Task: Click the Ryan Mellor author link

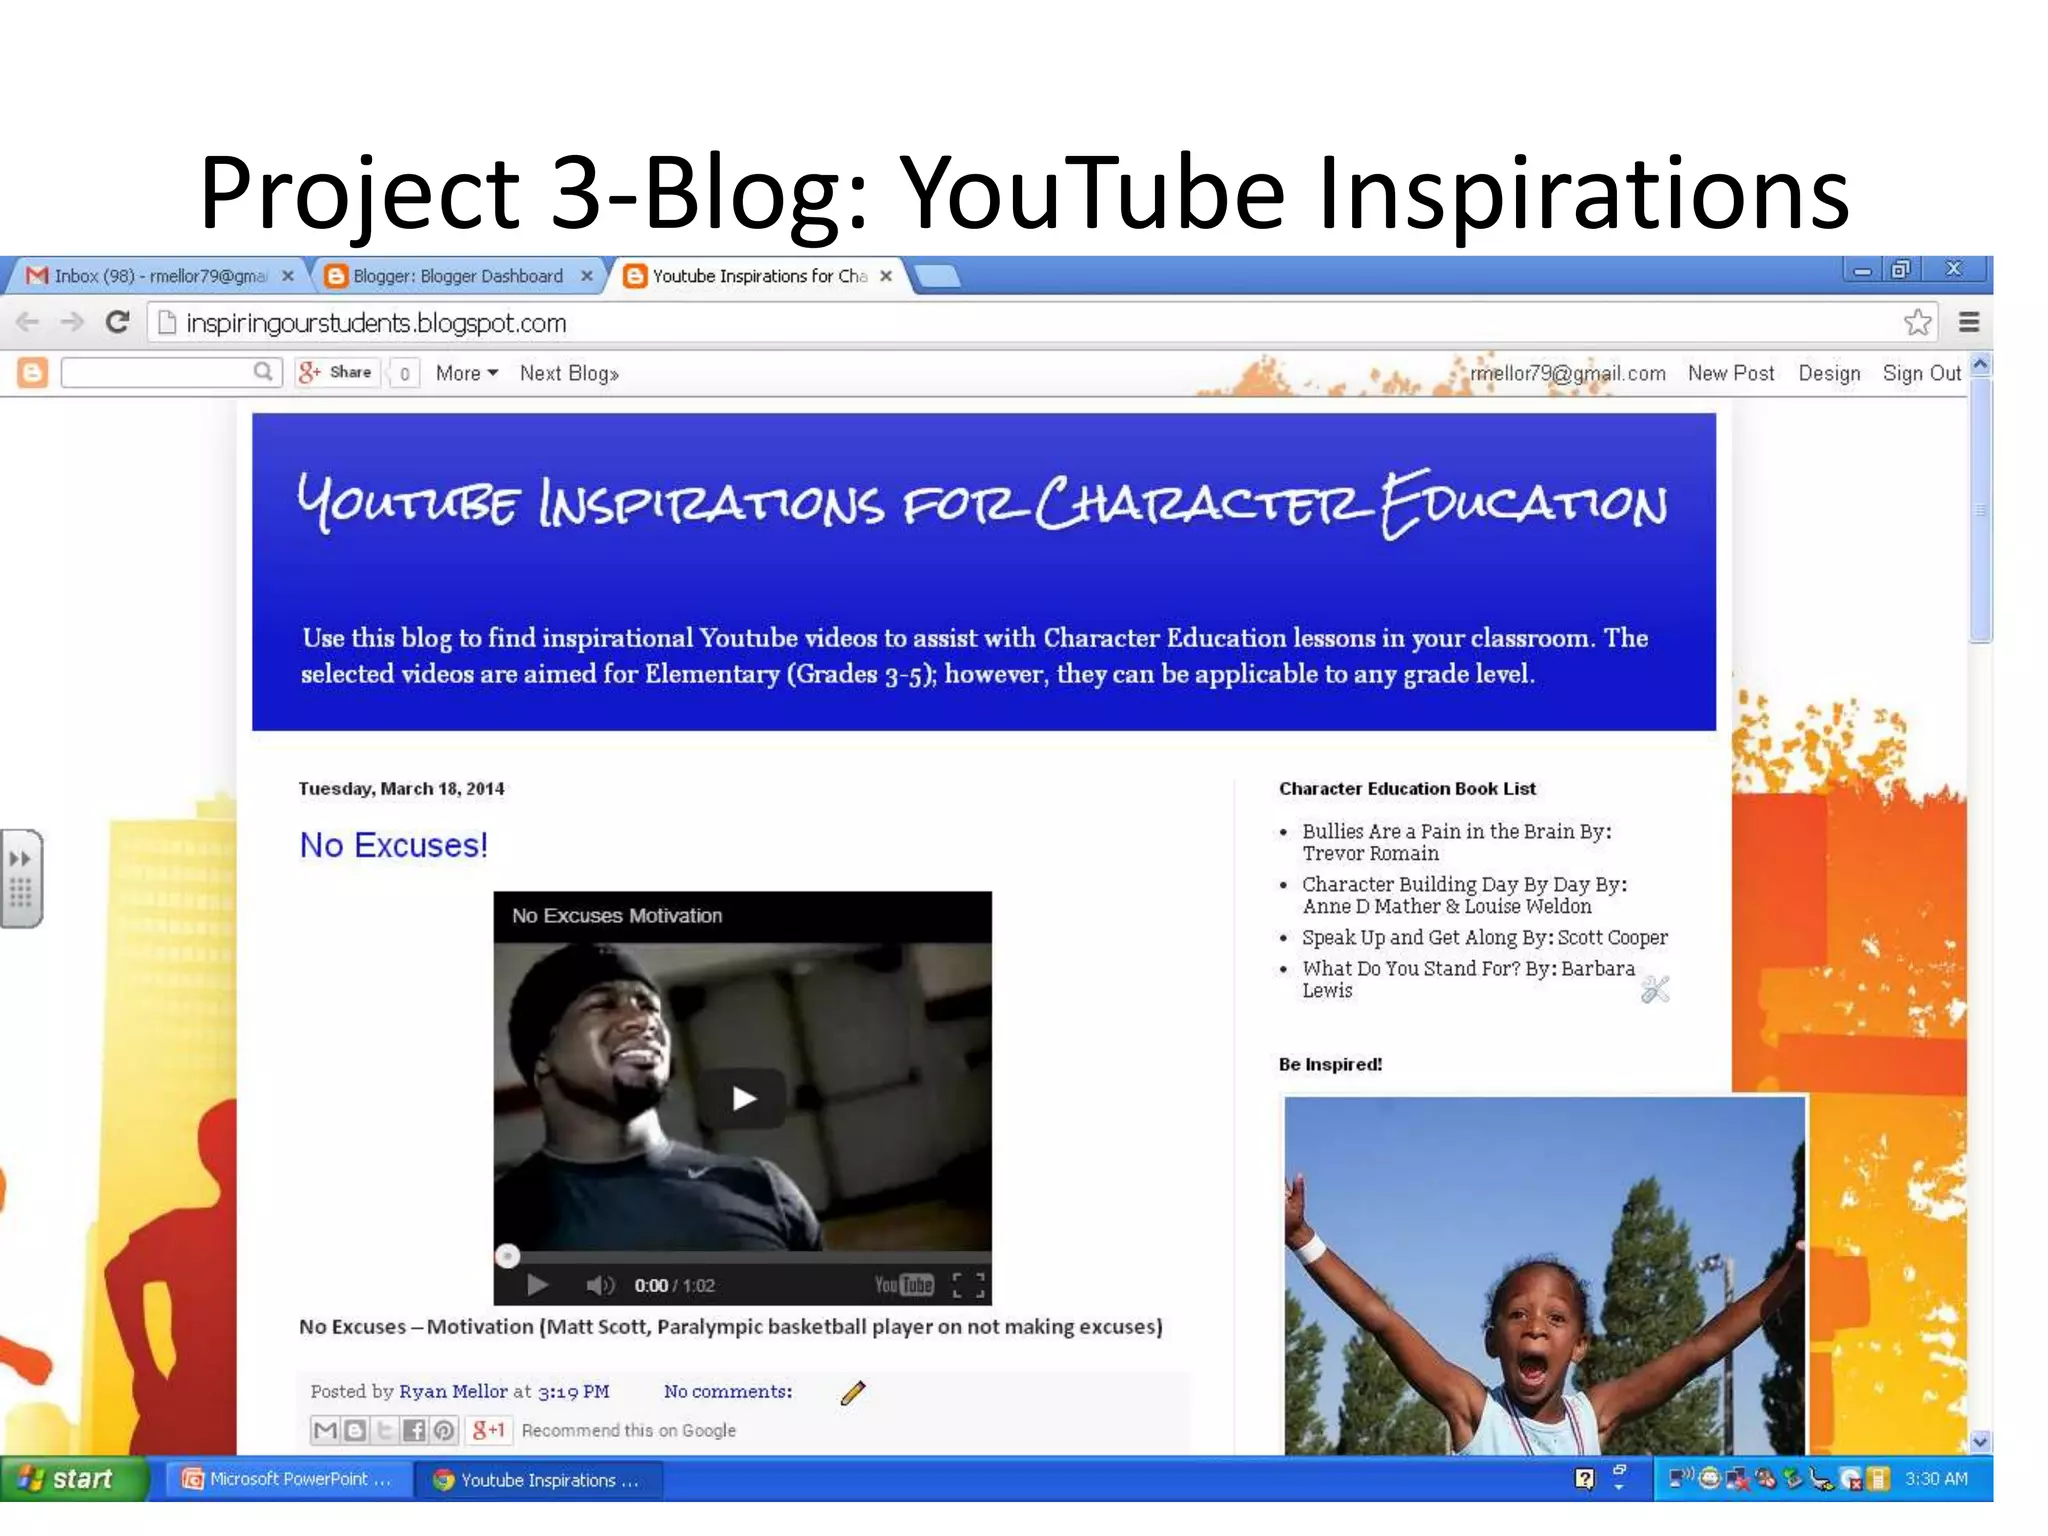Action: coord(453,1391)
